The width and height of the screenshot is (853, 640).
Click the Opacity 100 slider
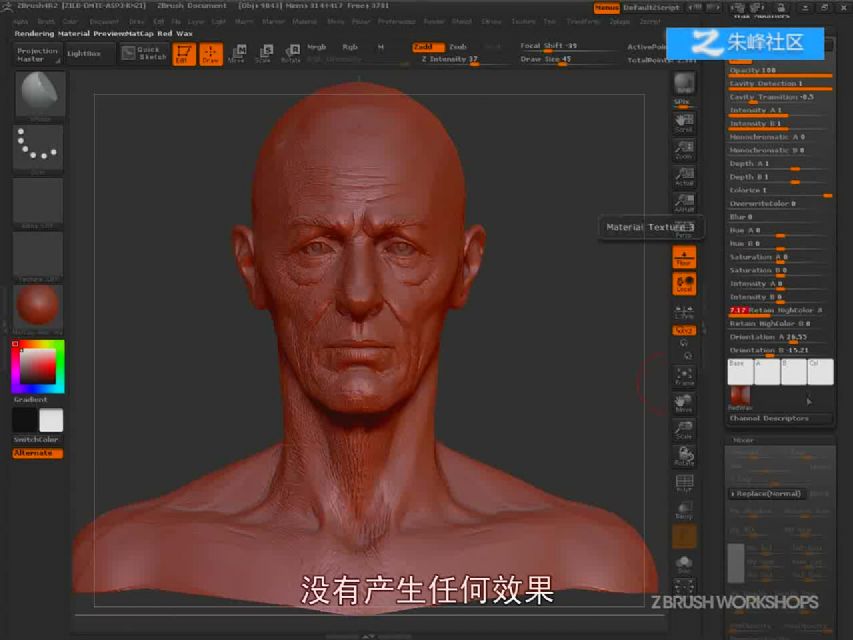click(x=780, y=71)
